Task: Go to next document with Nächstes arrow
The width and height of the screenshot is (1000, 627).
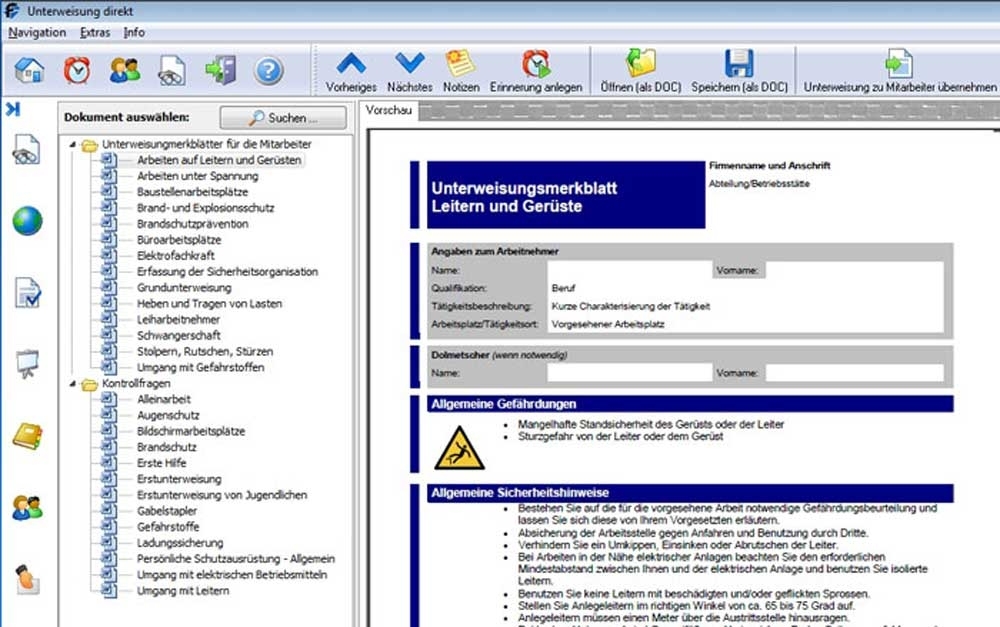Action: point(409,71)
